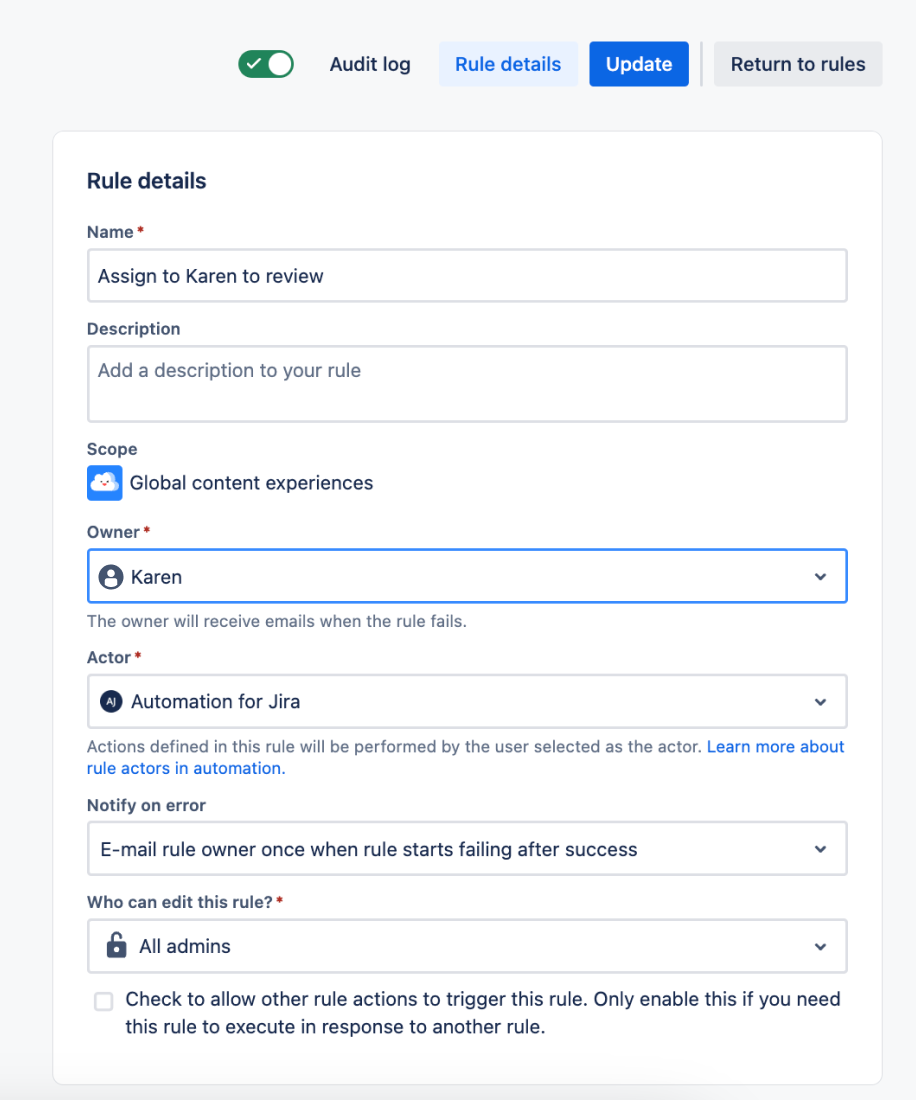The image size is (916, 1100).
Task: Click the Global content experiences cloud icon
Action: click(105, 483)
